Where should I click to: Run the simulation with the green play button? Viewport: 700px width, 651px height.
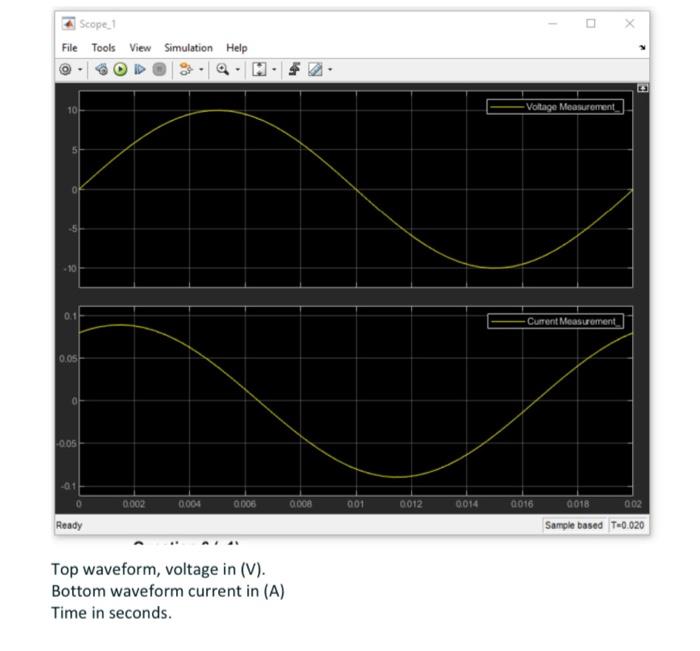(121, 70)
